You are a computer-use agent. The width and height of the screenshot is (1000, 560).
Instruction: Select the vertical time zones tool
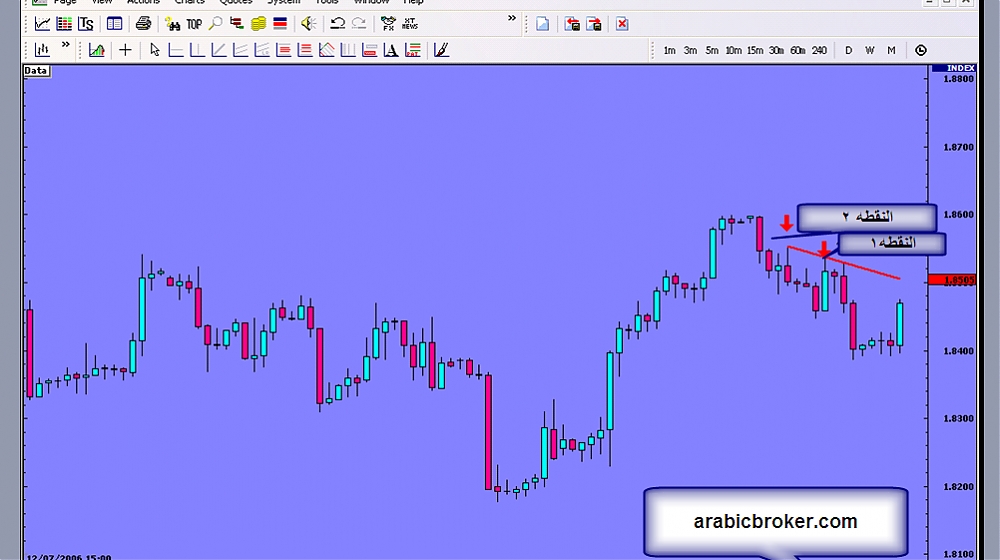pos(348,50)
